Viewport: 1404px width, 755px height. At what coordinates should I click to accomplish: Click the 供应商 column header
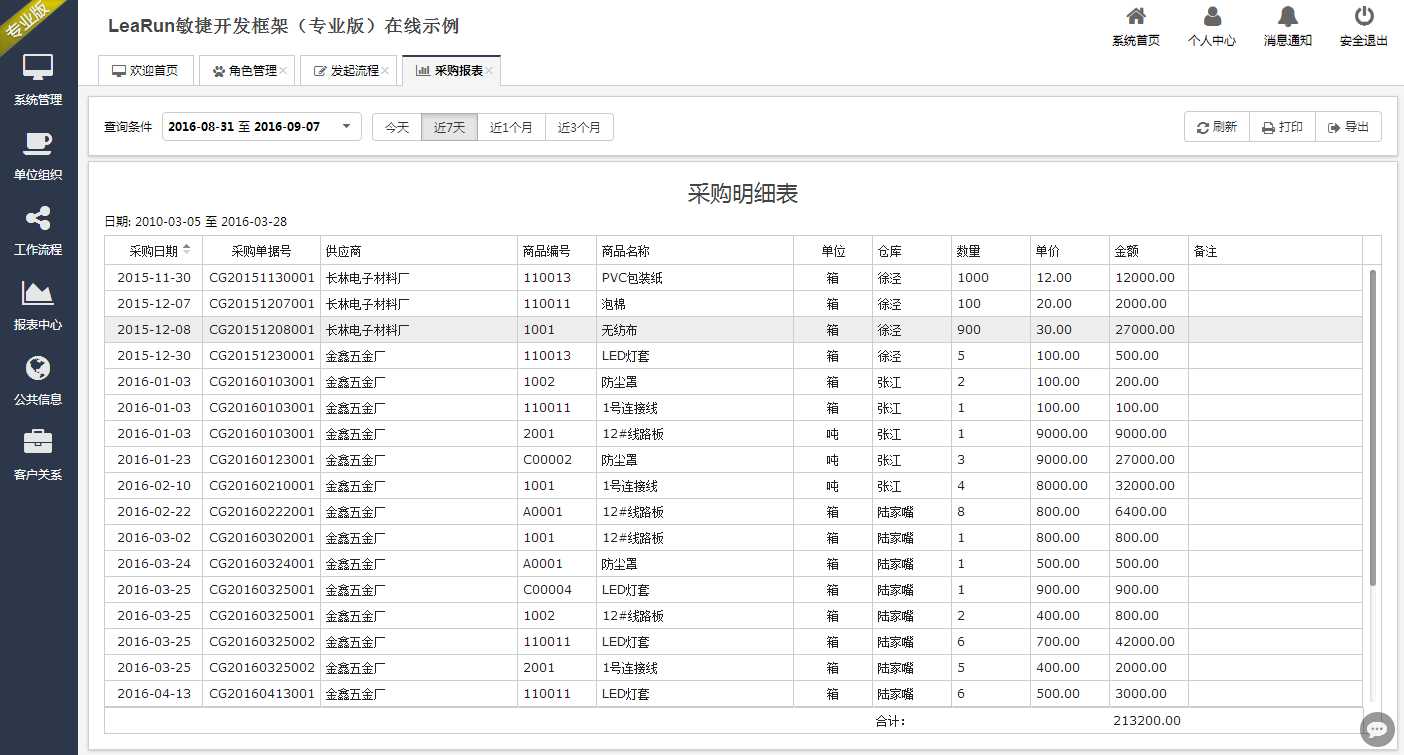click(419, 251)
